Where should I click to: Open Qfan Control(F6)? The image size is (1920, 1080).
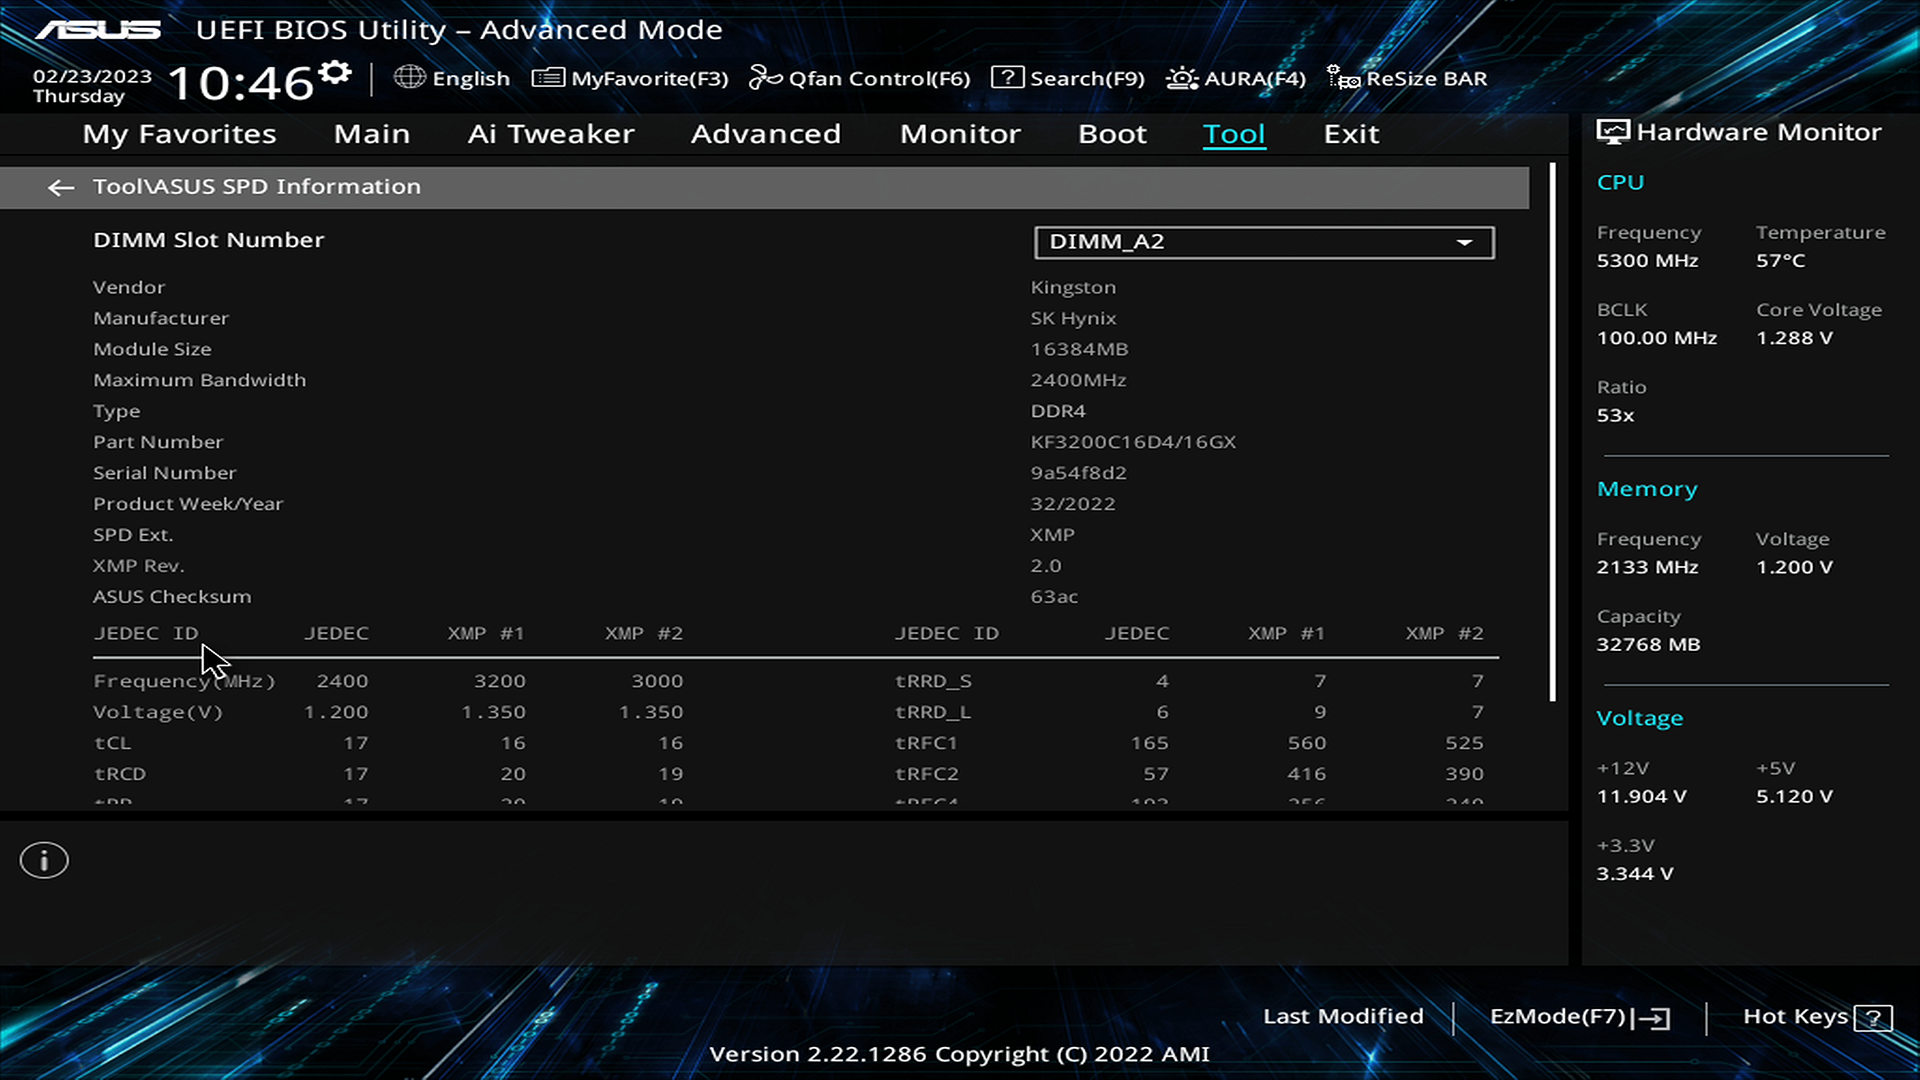(x=860, y=78)
